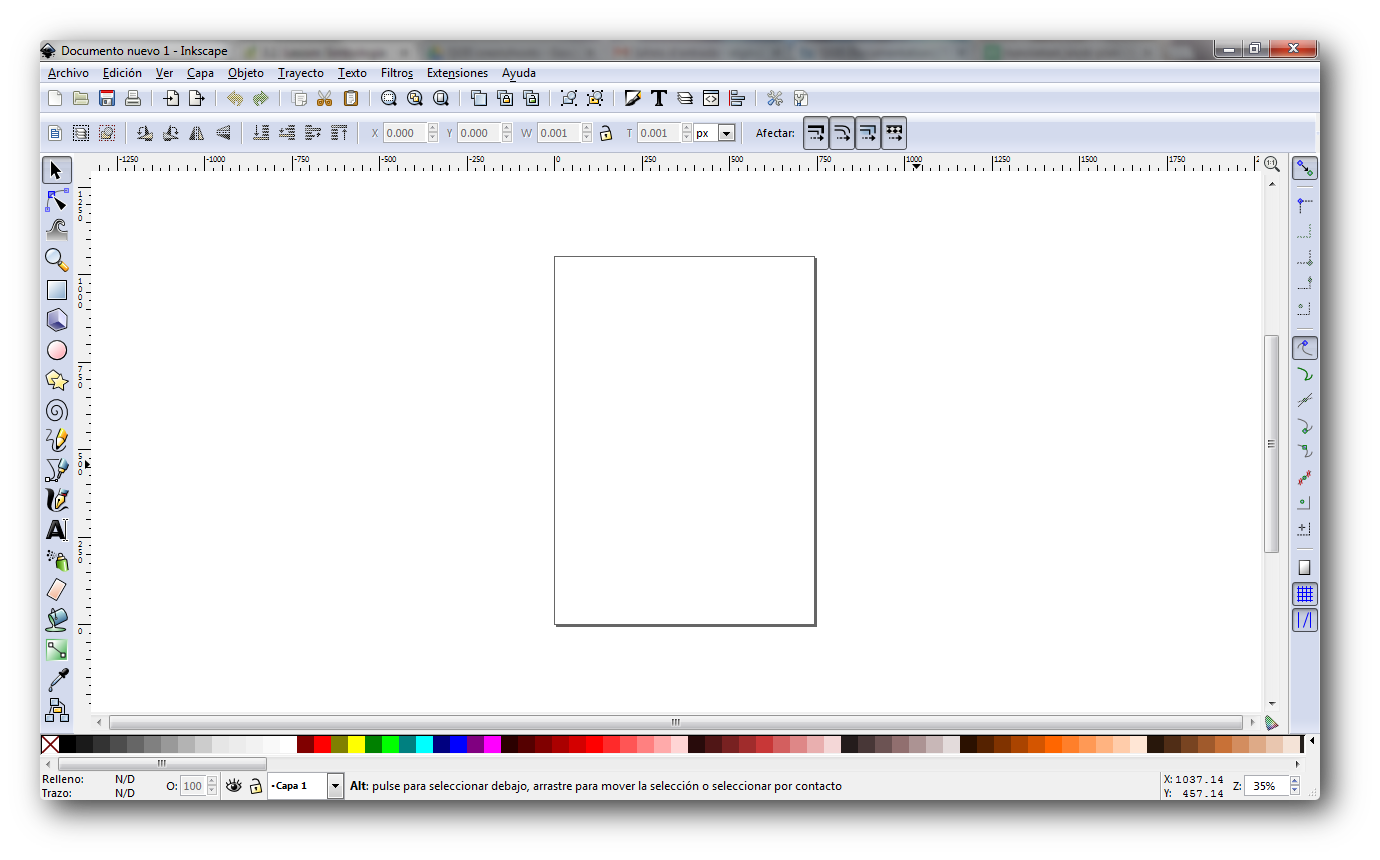The width and height of the screenshot is (1380, 860).
Task: Toggle snap to grids button
Action: (x=1305, y=594)
